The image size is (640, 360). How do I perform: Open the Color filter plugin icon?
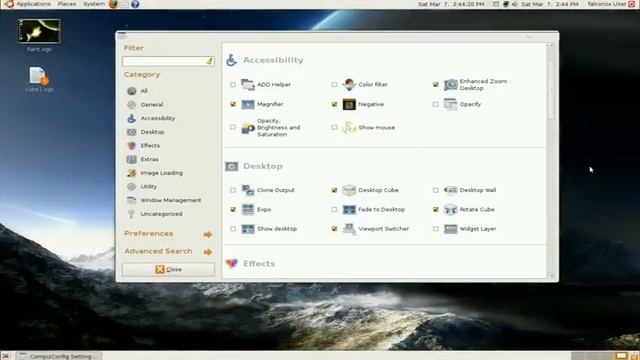[x=349, y=84]
